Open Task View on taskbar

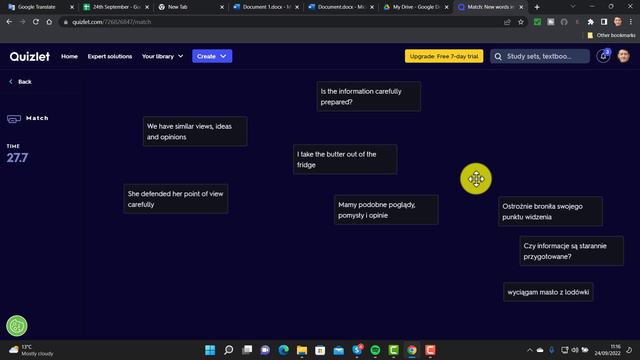click(x=247, y=350)
